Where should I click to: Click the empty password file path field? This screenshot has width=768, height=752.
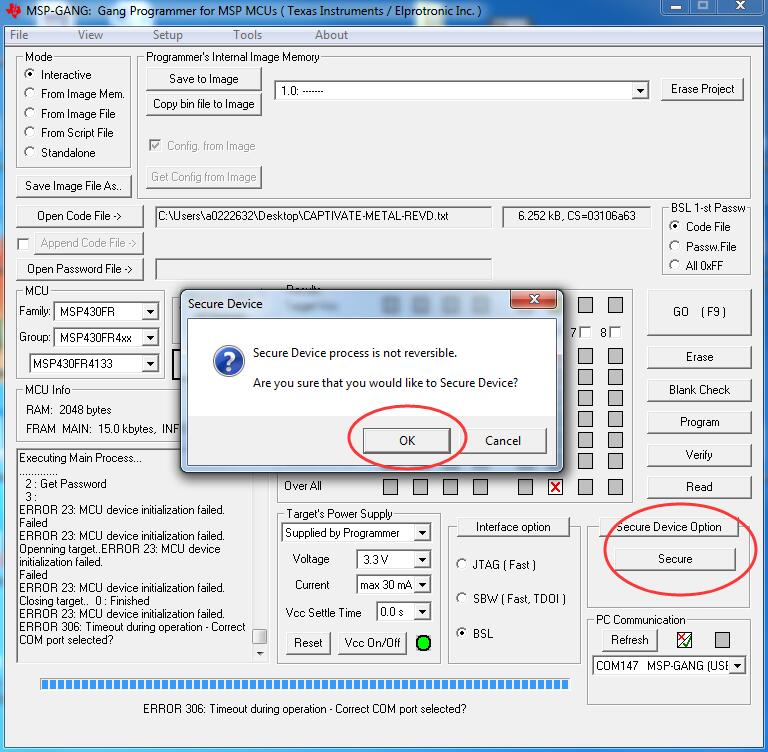[x=323, y=269]
